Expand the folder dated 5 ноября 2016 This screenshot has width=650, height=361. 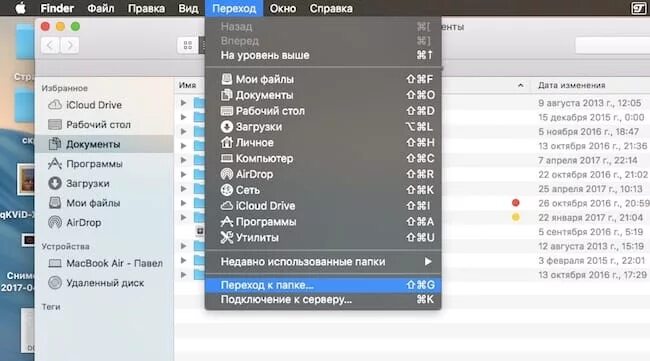184,131
